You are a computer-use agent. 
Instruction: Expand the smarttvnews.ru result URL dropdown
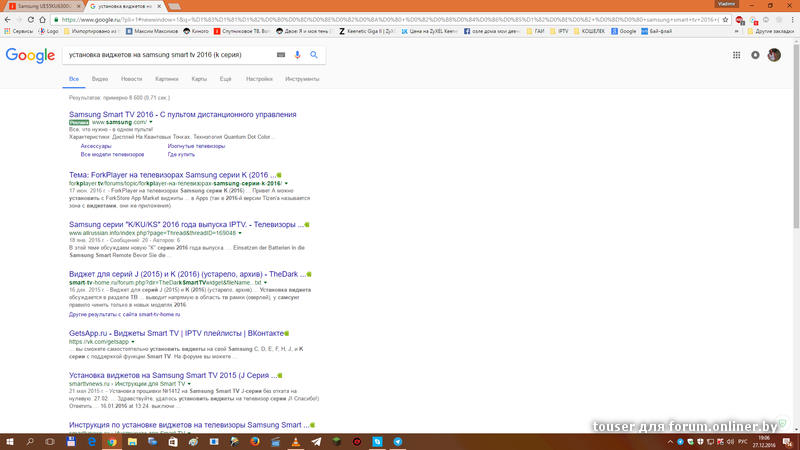pos(189,384)
